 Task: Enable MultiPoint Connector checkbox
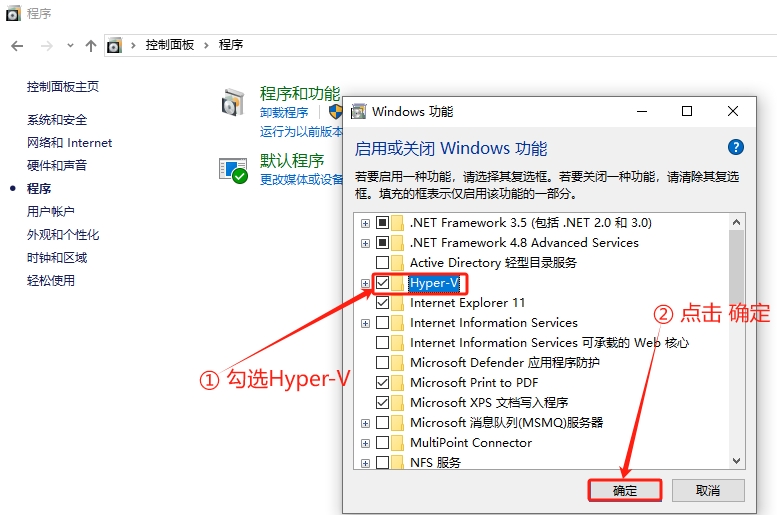coord(383,442)
